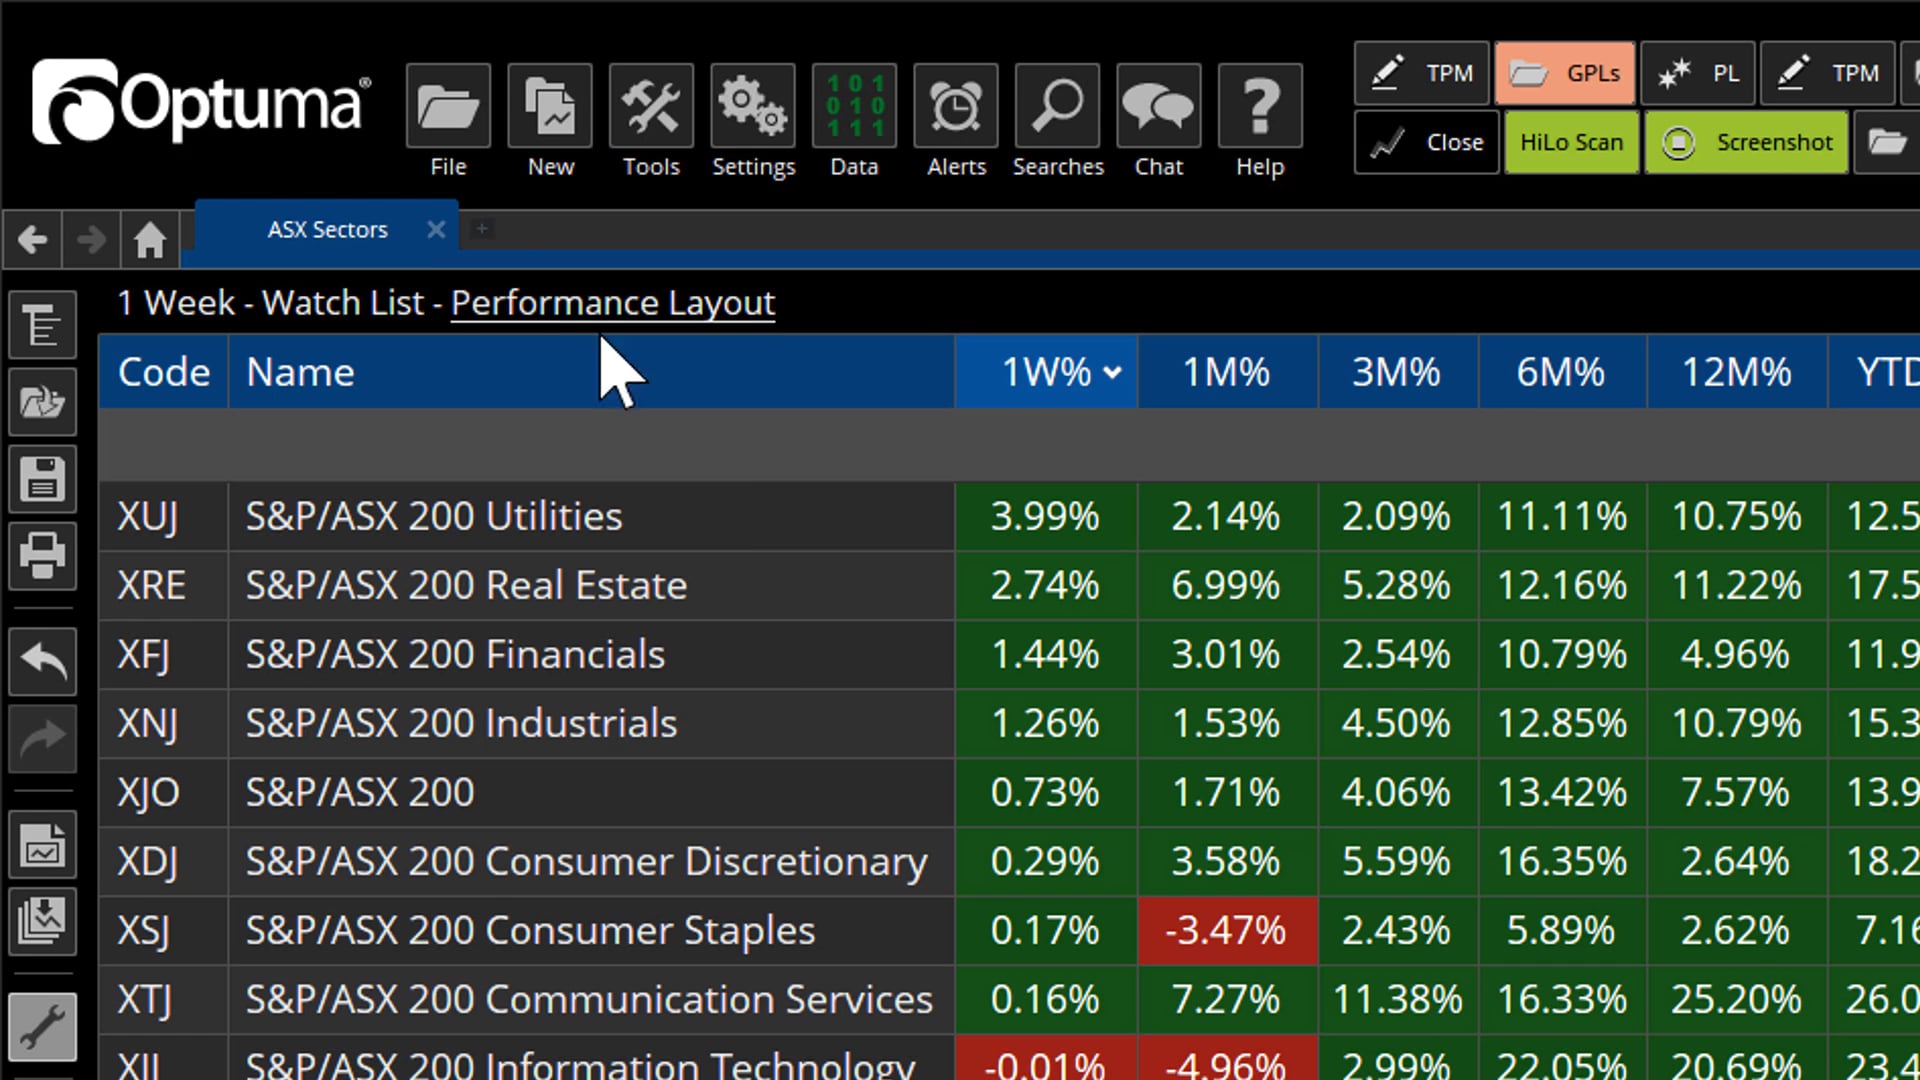Click the save image sidebar icon
This screenshot has width=1920, height=1080.
(x=42, y=845)
